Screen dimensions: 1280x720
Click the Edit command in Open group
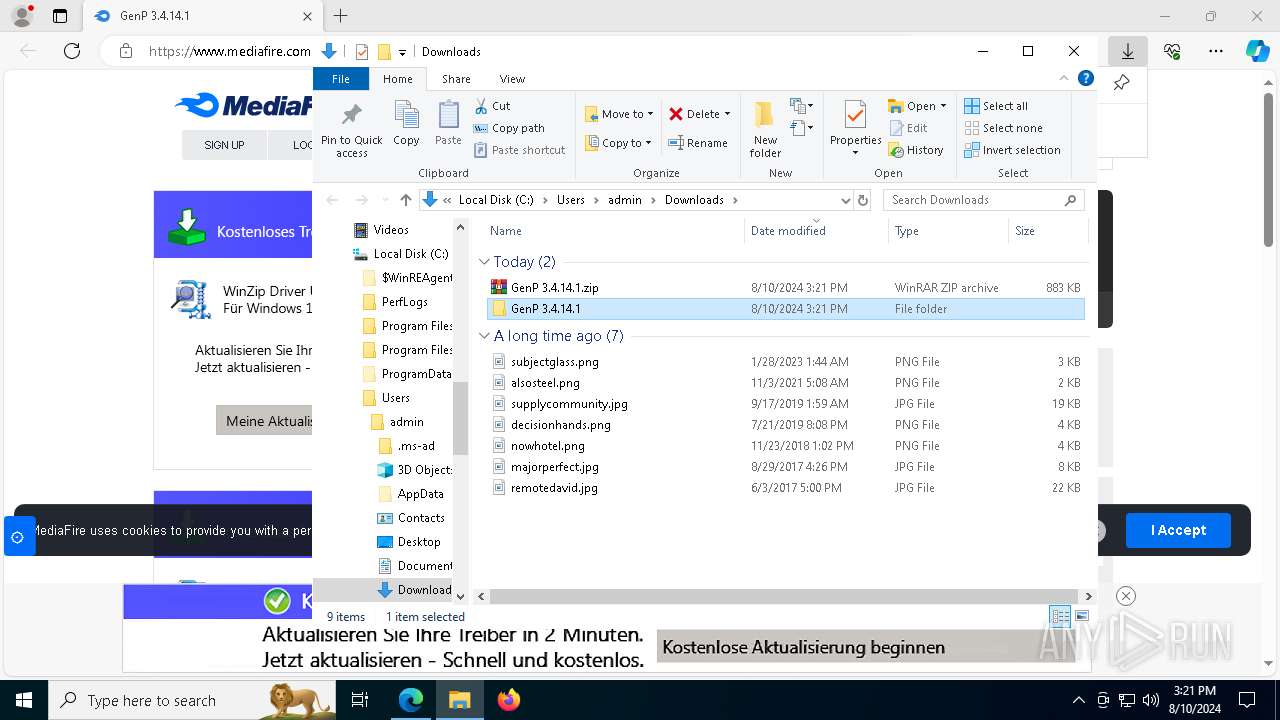click(907, 128)
